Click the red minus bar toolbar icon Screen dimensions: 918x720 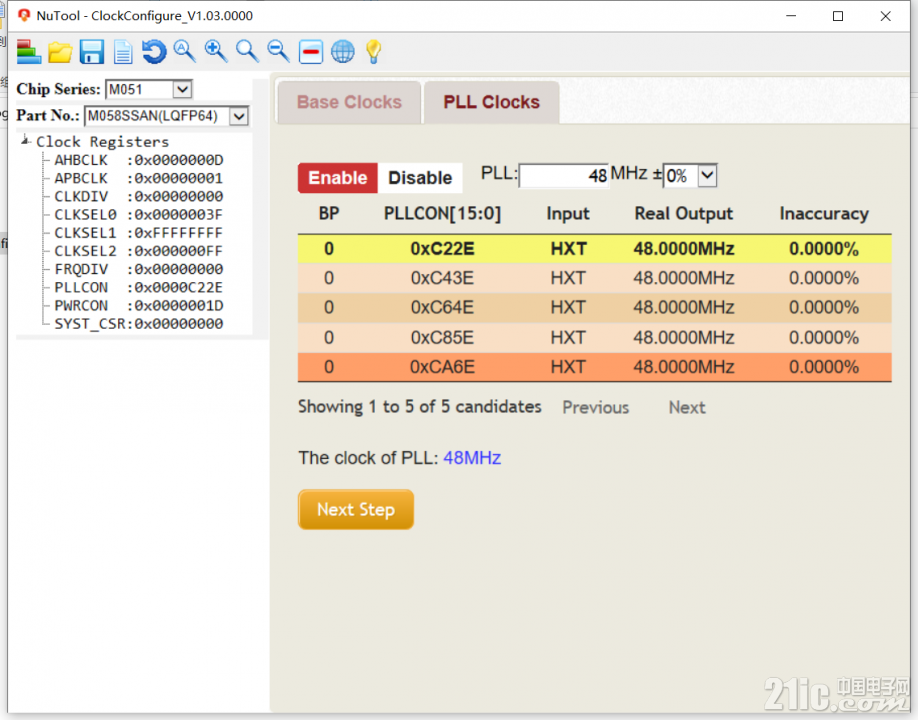point(311,52)
